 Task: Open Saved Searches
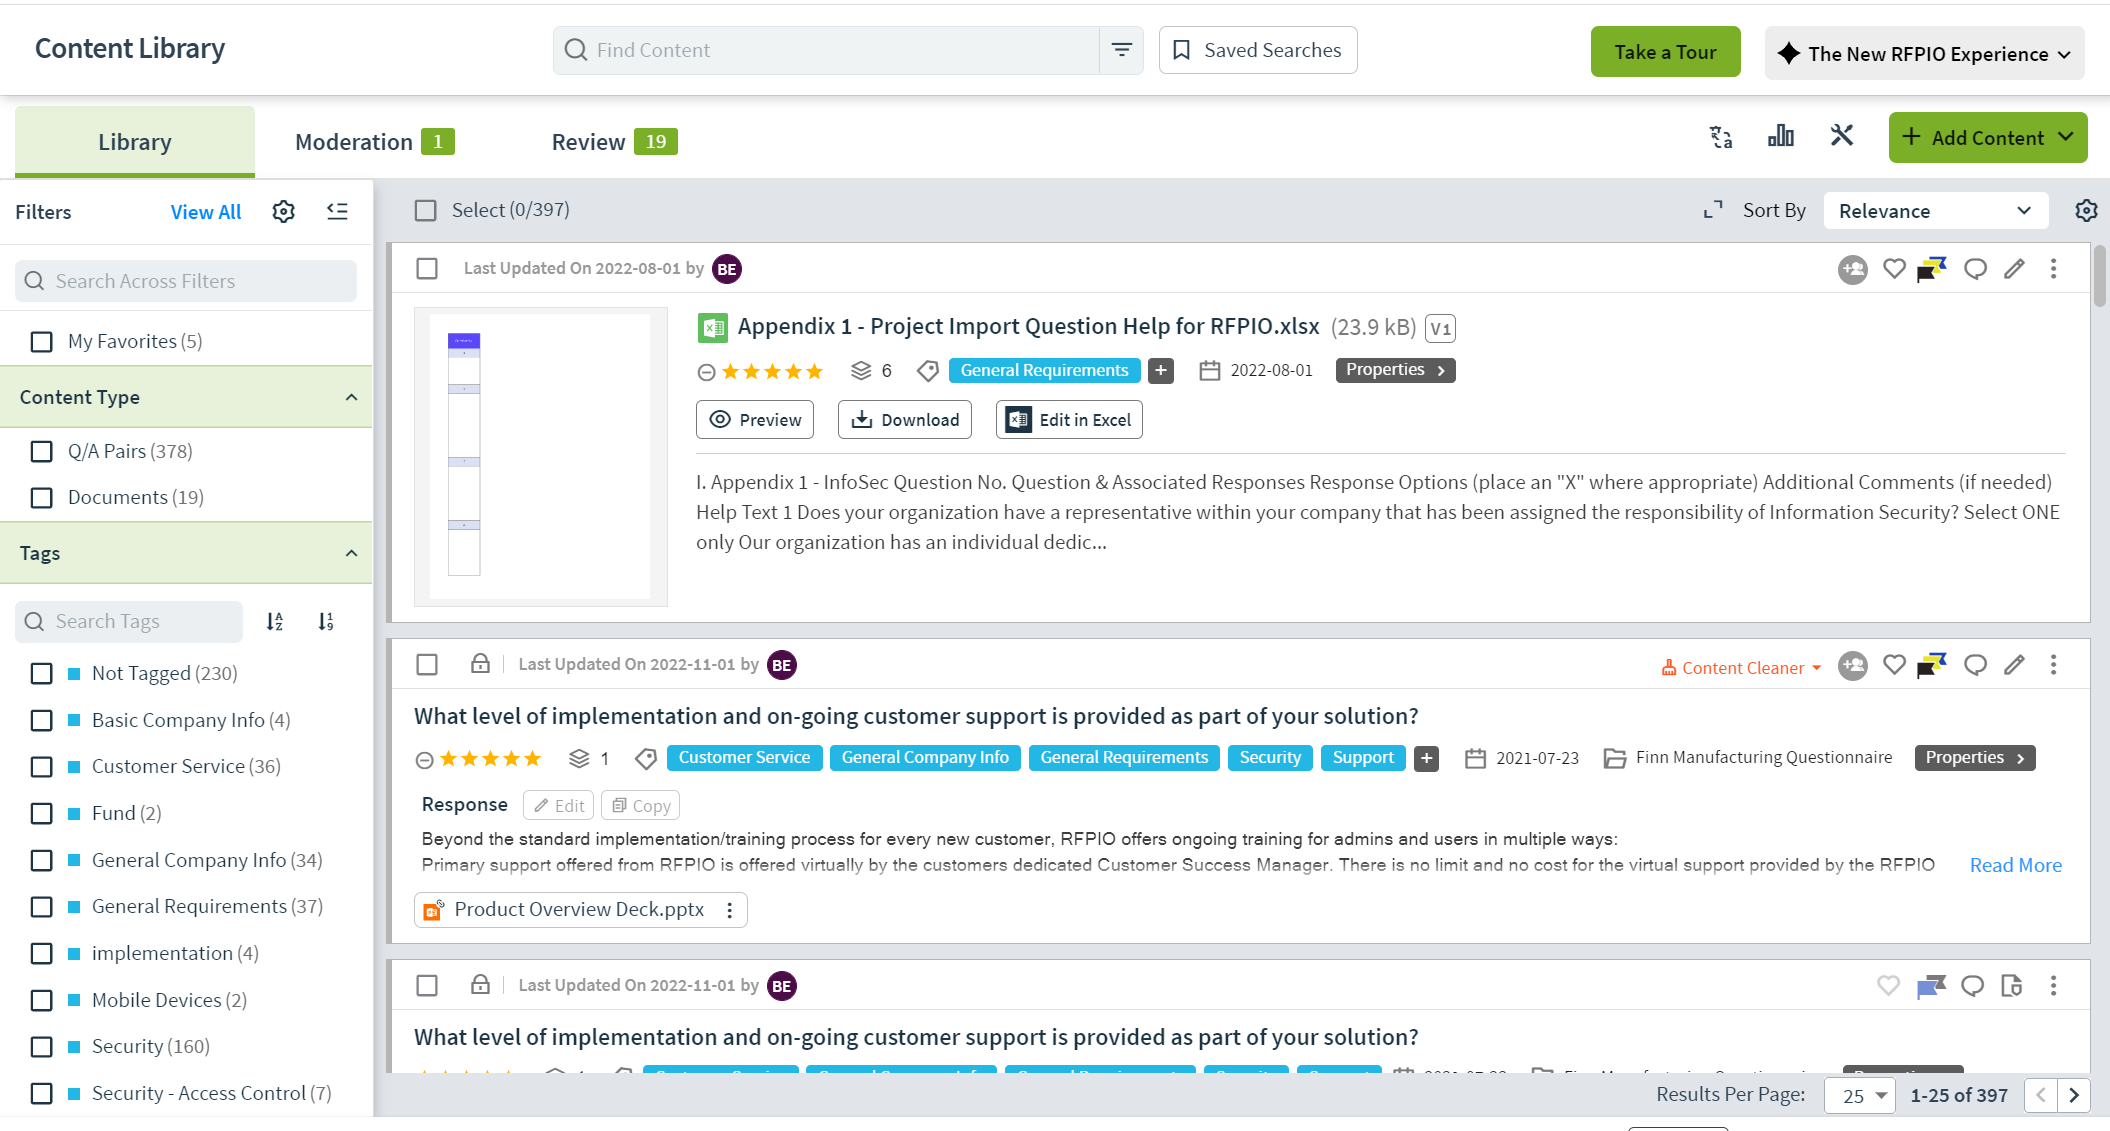click(1258, 50)
